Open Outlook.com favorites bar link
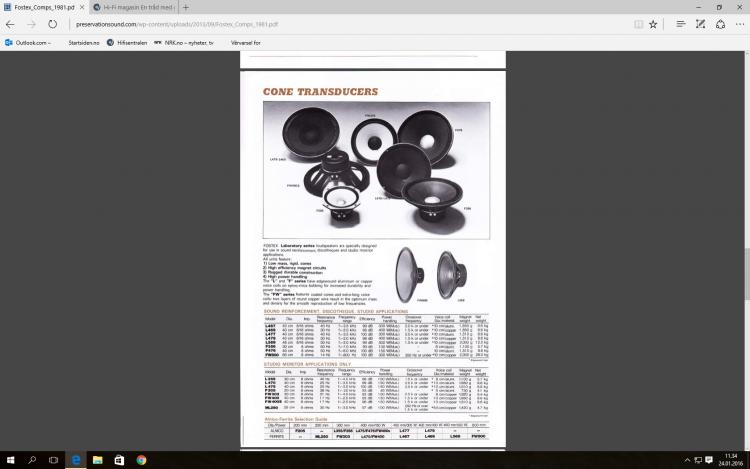Viewport: 750px width, 469px height. point(28,43)
